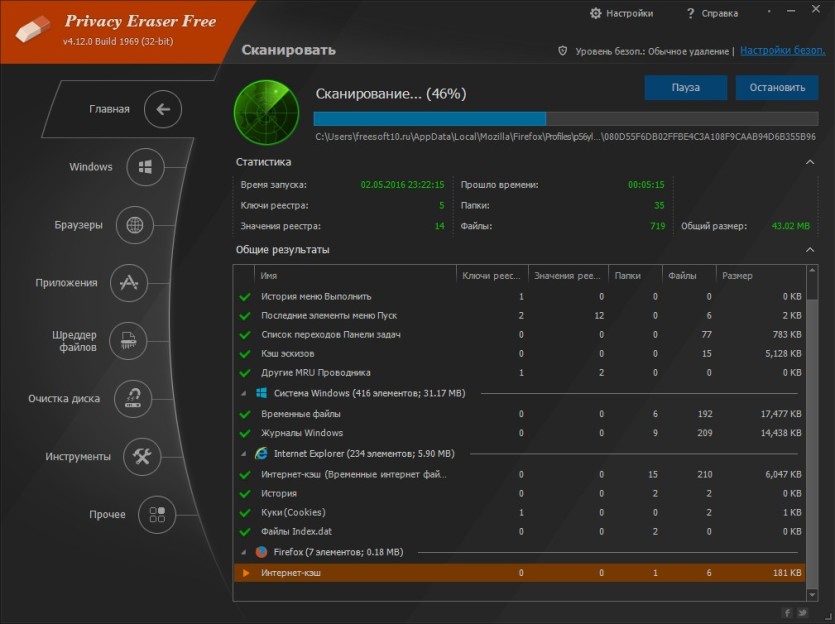Toggle checkmark for Куки (Cookies) row
This screenshot has width=835, height=624.
click(245, 513)
